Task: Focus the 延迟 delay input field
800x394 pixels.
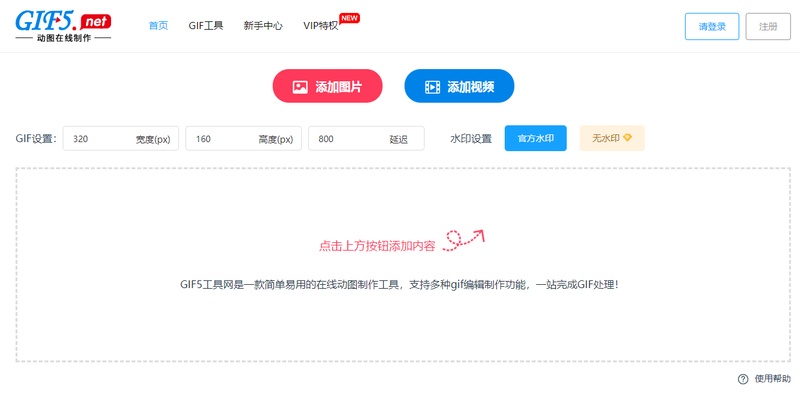Action: click(x=366, y=138)
